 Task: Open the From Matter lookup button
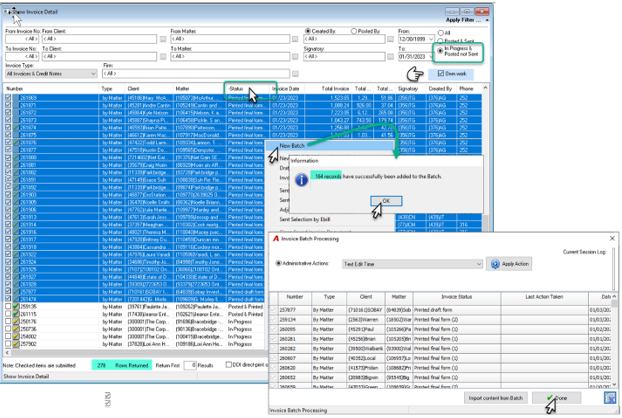pyautogui.click(x=295, y=39)
